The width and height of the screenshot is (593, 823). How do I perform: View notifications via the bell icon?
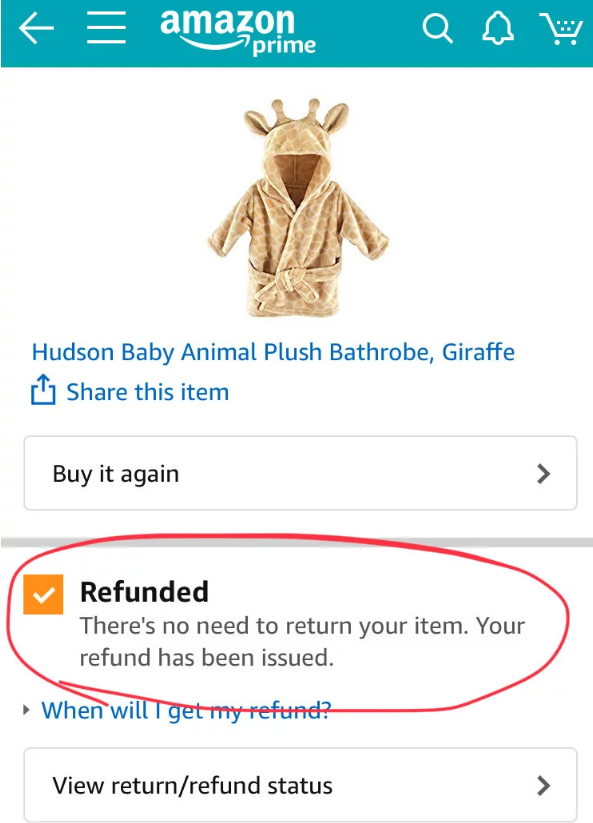point(498,28)
